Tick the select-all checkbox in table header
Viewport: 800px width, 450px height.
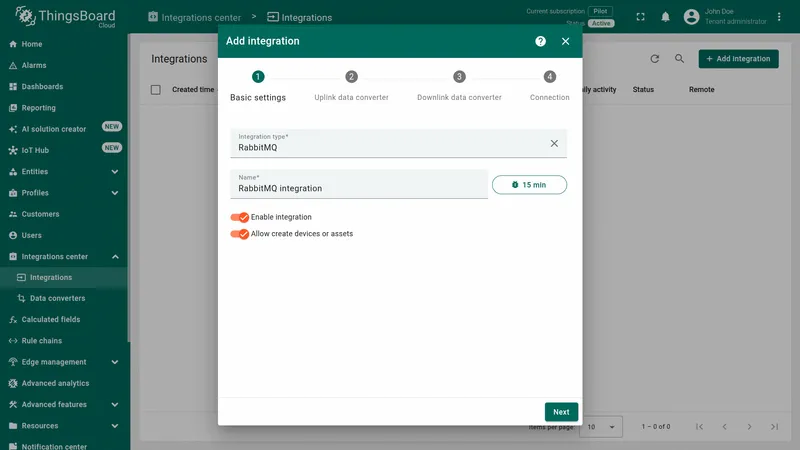[x=156, y=90]
